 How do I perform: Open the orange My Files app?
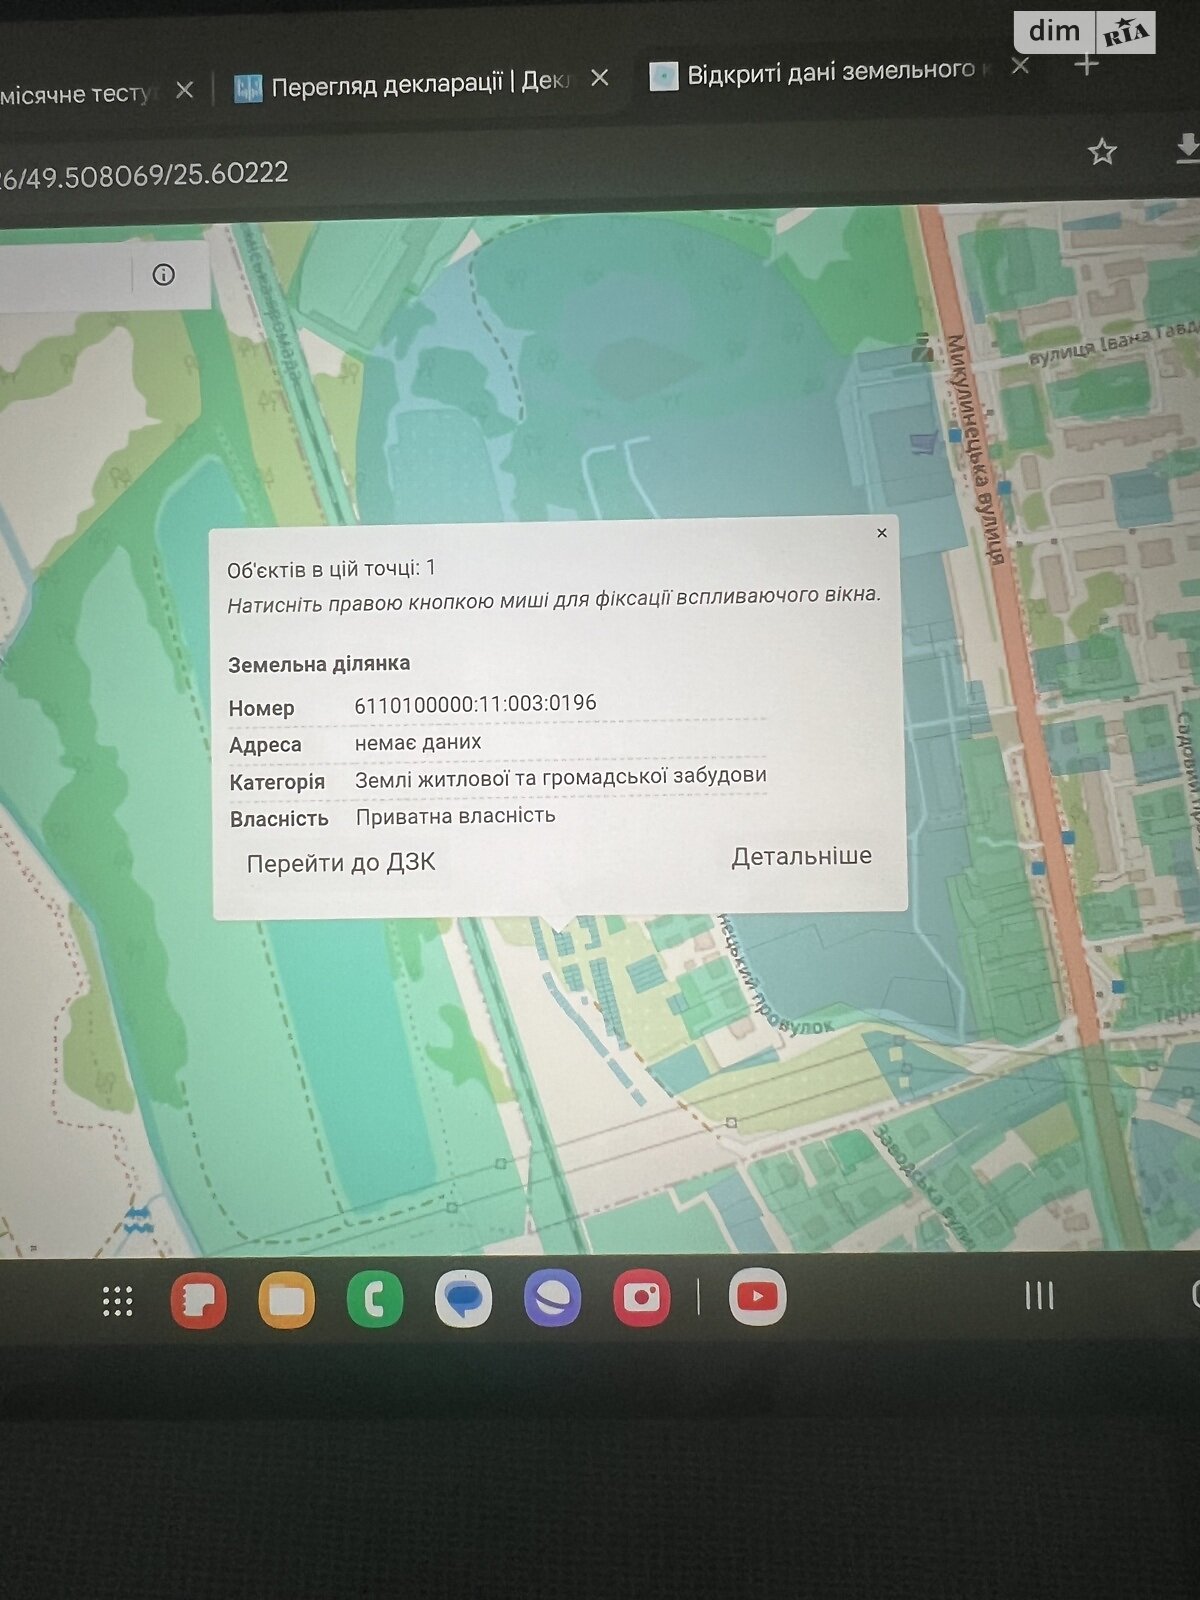(286, 1300)
